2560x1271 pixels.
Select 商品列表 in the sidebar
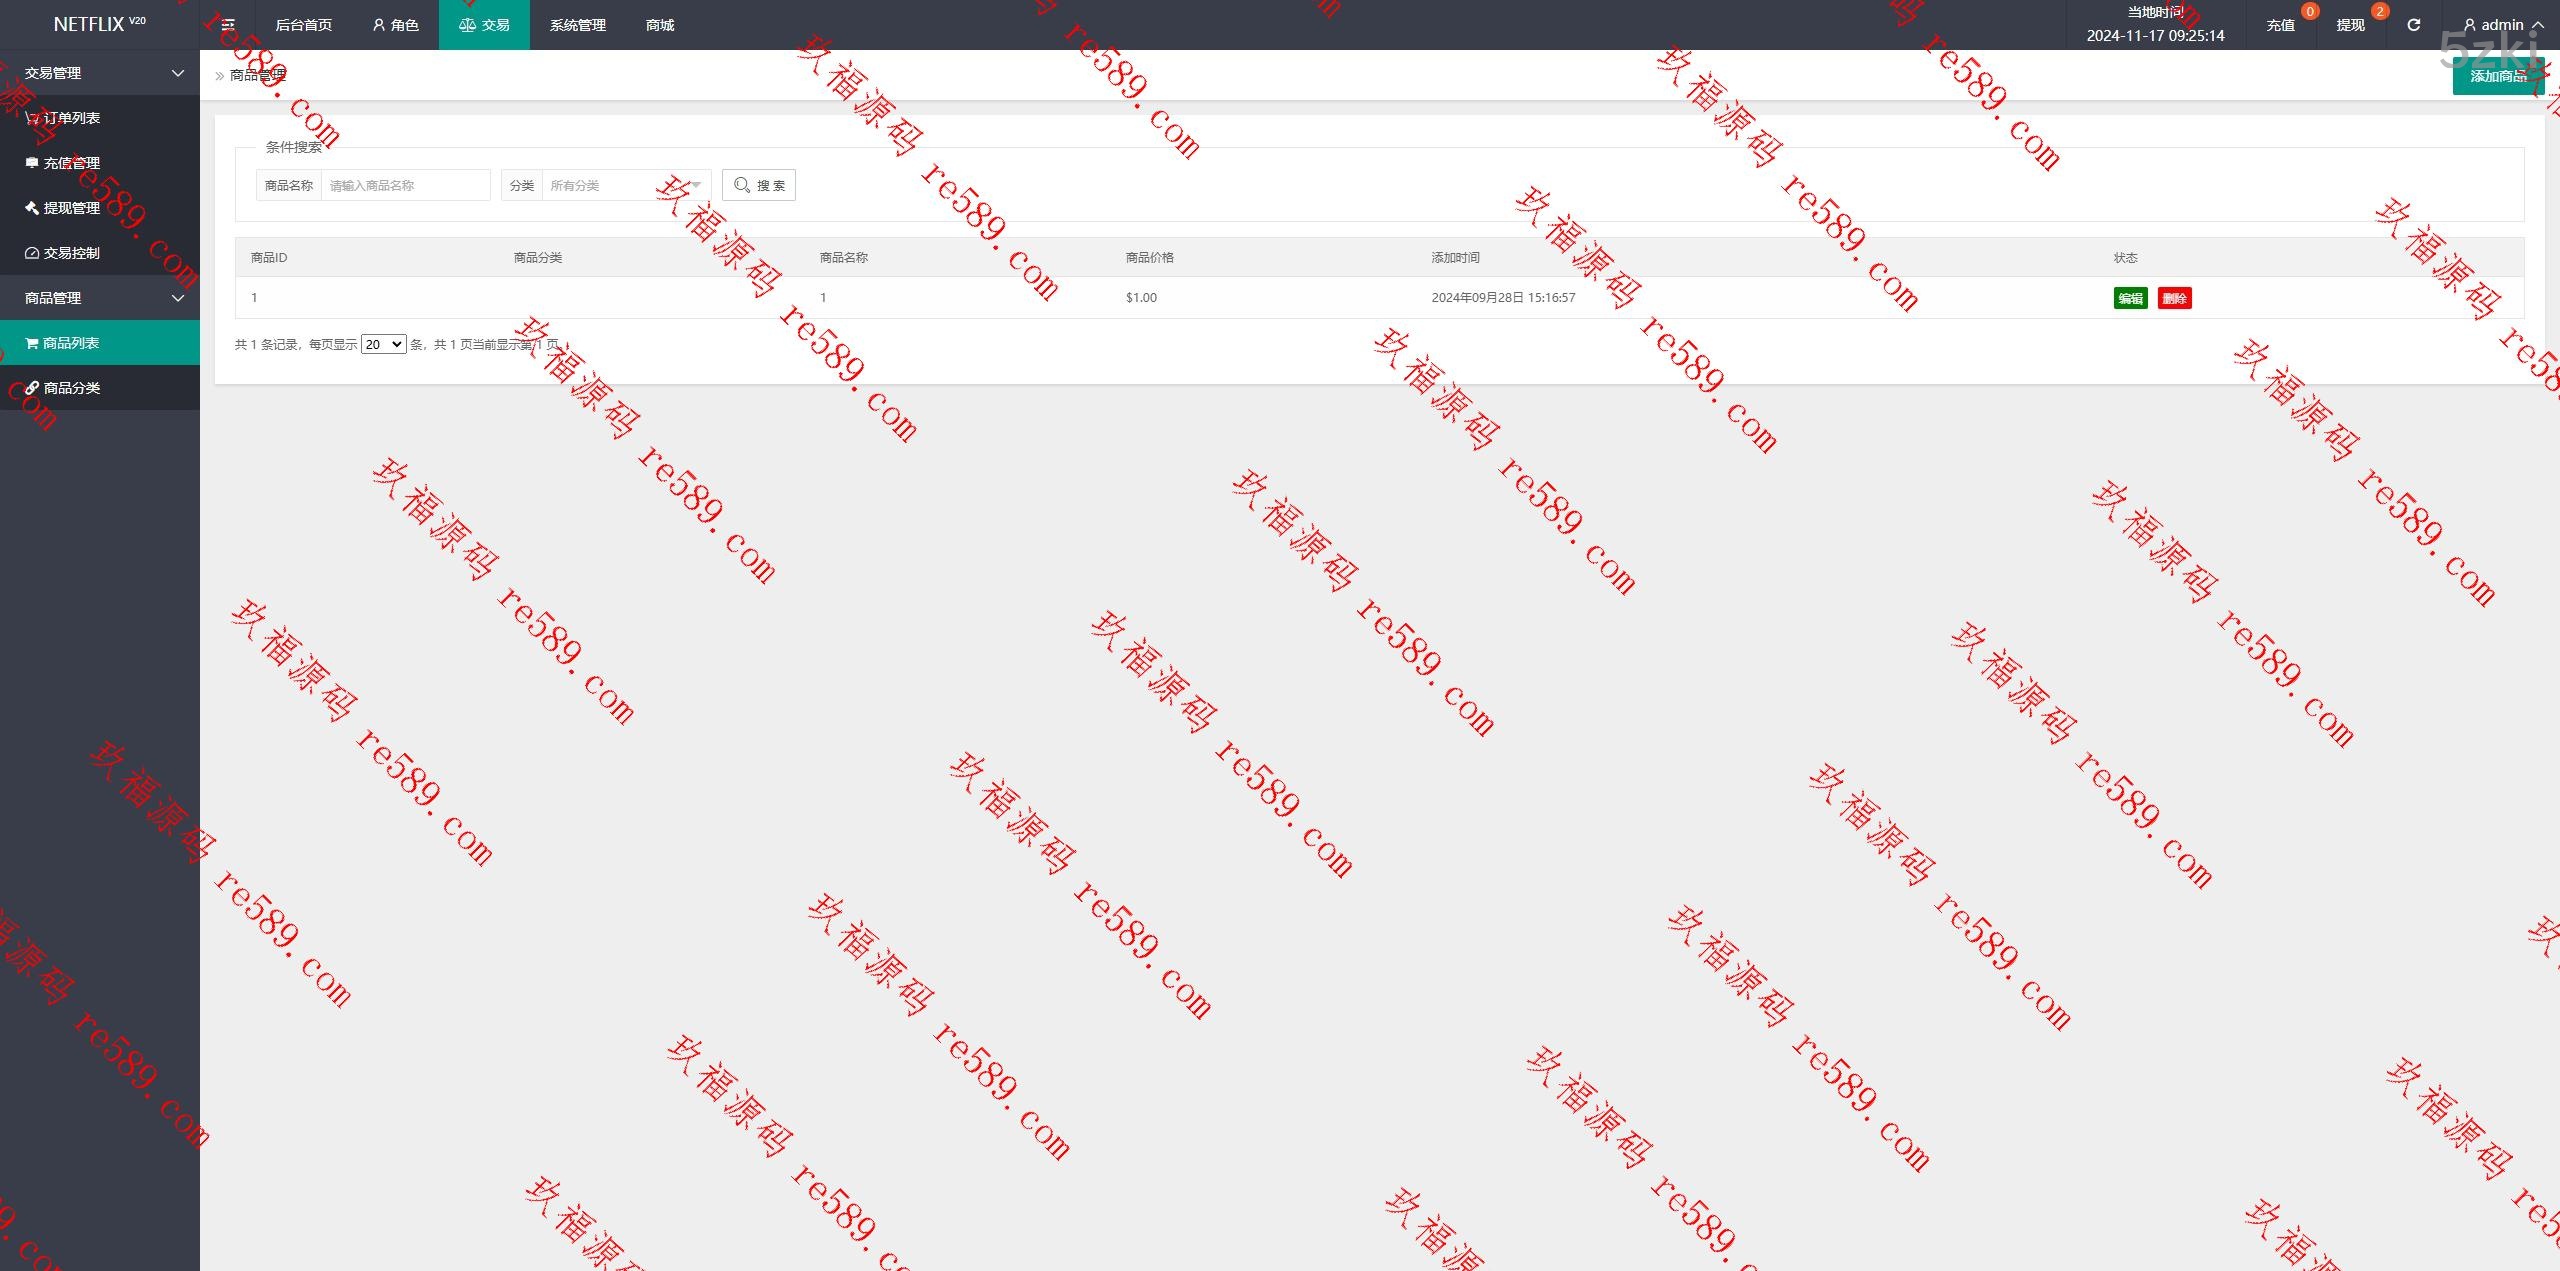point(70,343)
